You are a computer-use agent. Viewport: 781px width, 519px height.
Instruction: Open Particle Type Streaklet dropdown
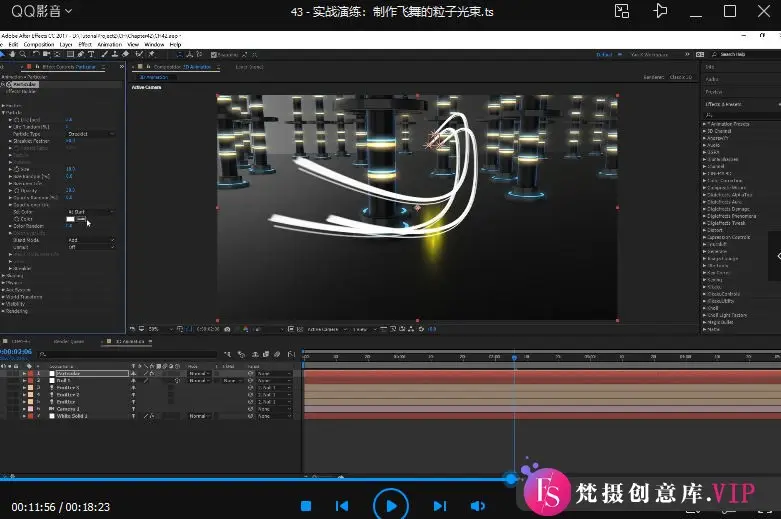pos(91,134)
